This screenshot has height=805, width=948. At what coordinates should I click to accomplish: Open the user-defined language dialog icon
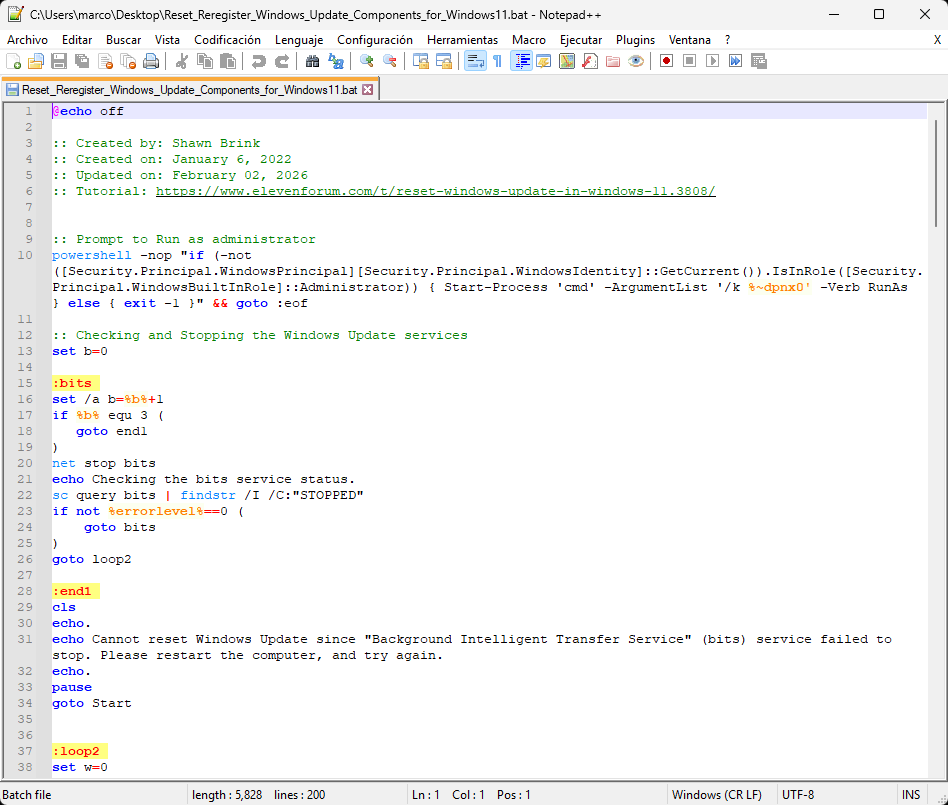click(x=544, y=61)
